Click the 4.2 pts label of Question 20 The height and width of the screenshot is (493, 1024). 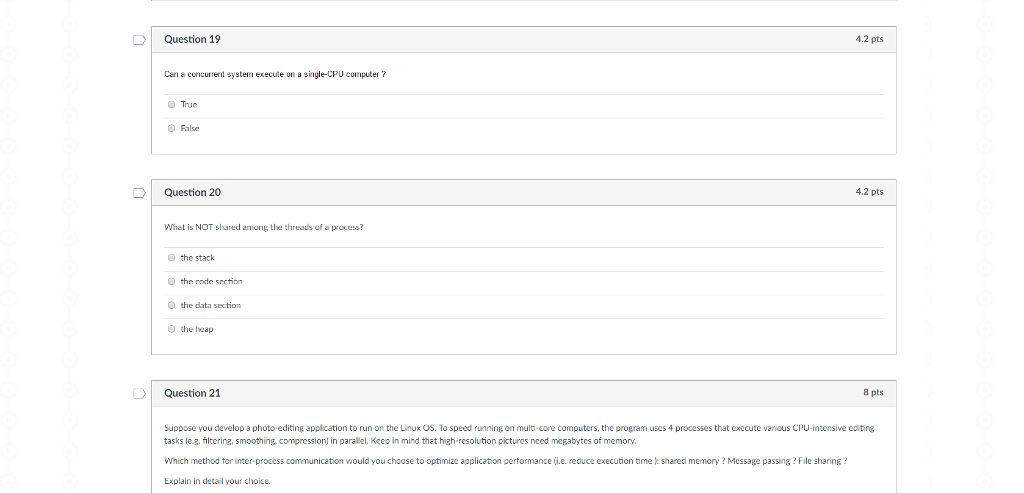pos(869,192)
